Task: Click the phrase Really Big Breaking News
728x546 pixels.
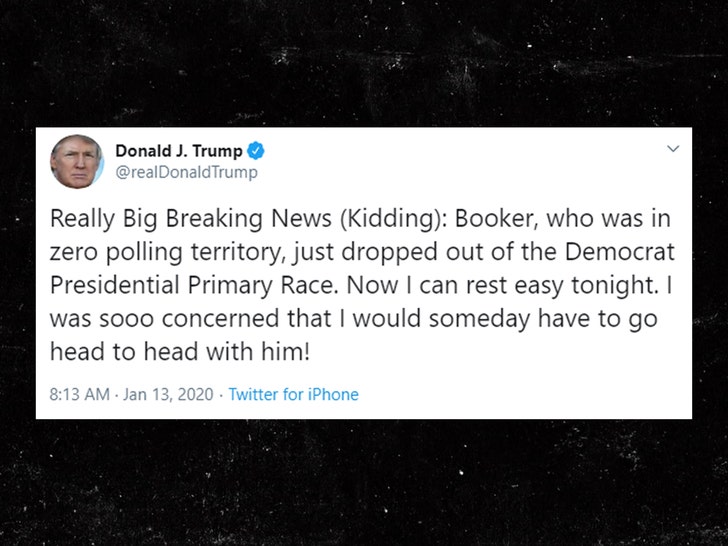Action: pos(191,219)
